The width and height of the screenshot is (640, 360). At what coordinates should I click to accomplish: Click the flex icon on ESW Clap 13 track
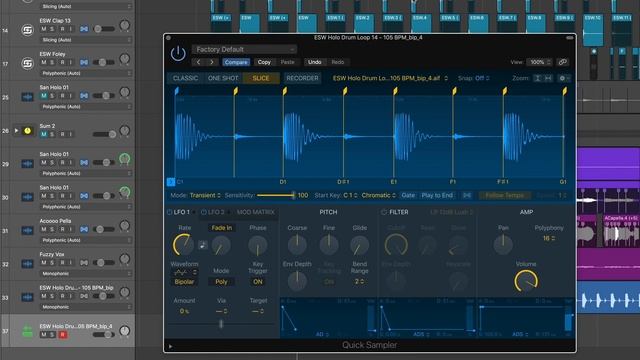(x=84, y=29)
